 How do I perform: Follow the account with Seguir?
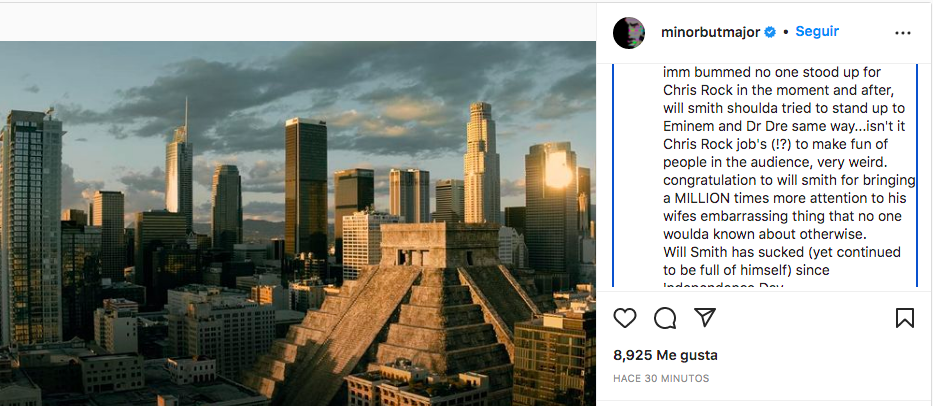(x=817, y=32)
